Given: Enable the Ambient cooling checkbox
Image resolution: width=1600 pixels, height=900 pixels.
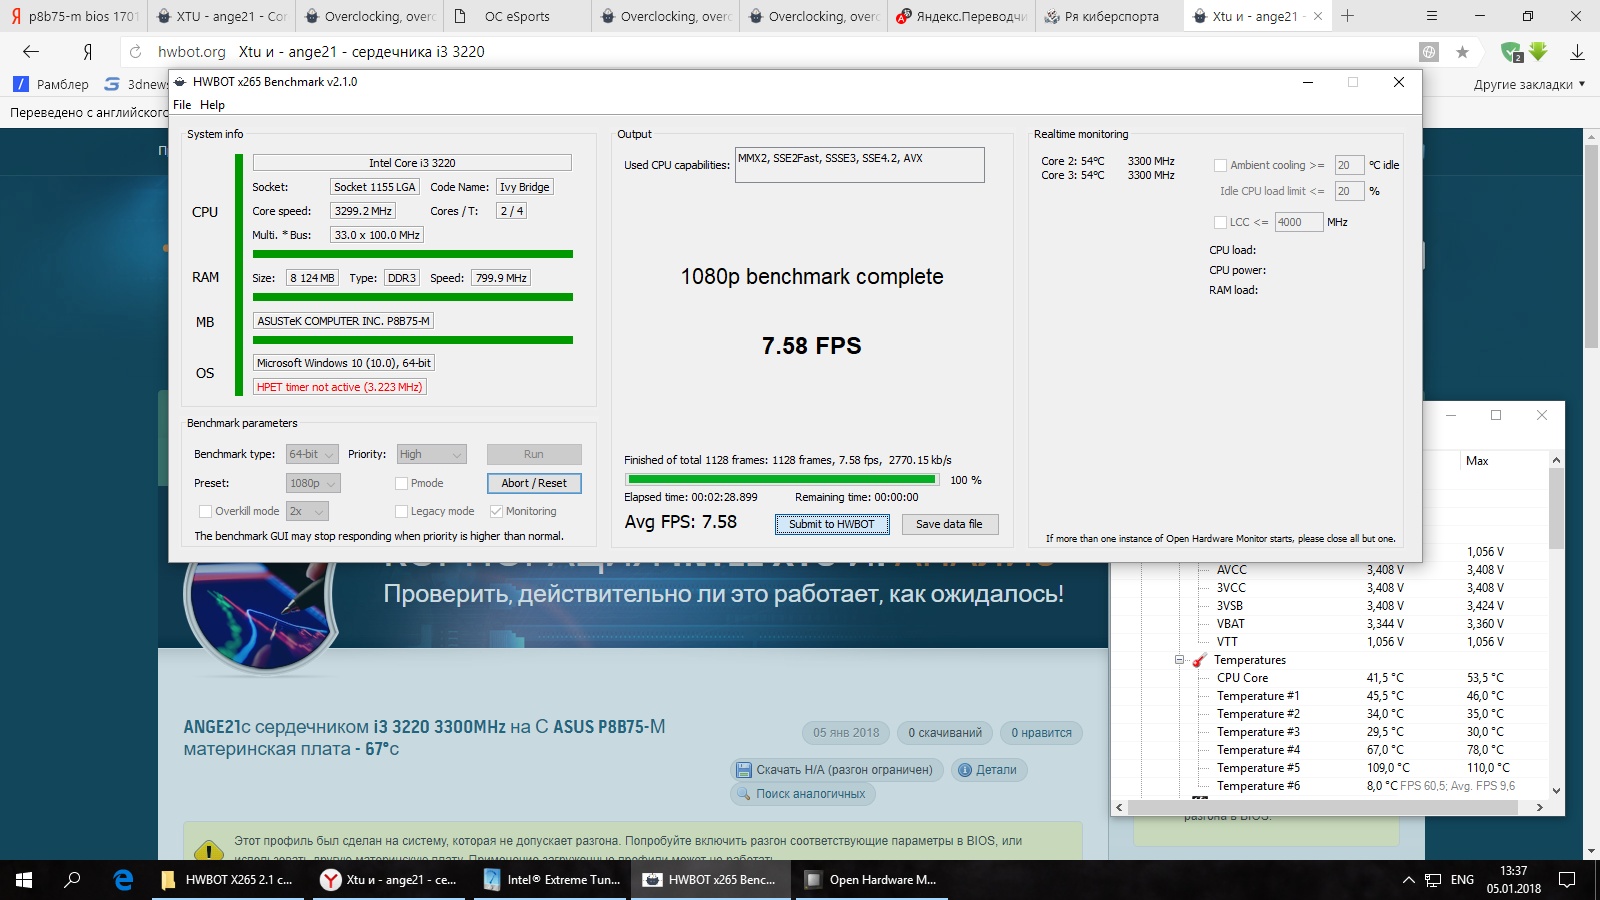Looking at the screenshot, I should pos(1220,165).
